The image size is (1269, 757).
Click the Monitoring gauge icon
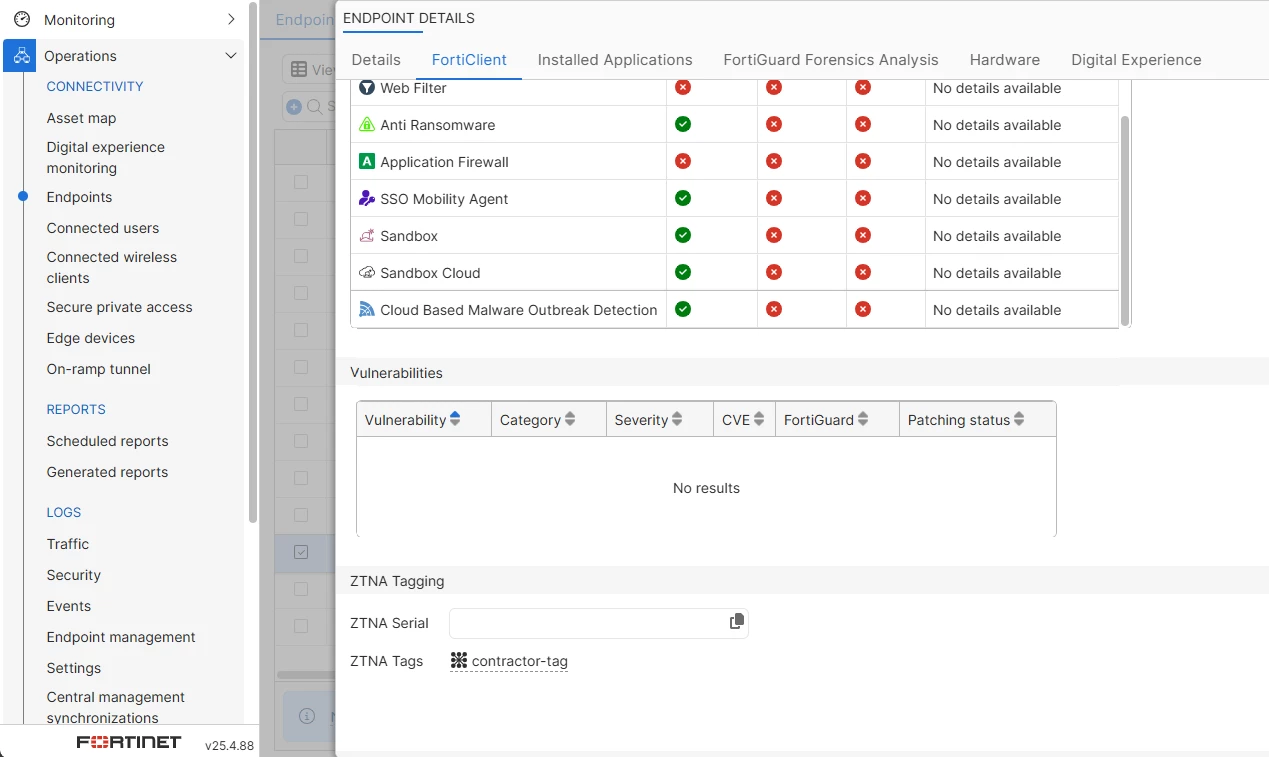(21, 19)
